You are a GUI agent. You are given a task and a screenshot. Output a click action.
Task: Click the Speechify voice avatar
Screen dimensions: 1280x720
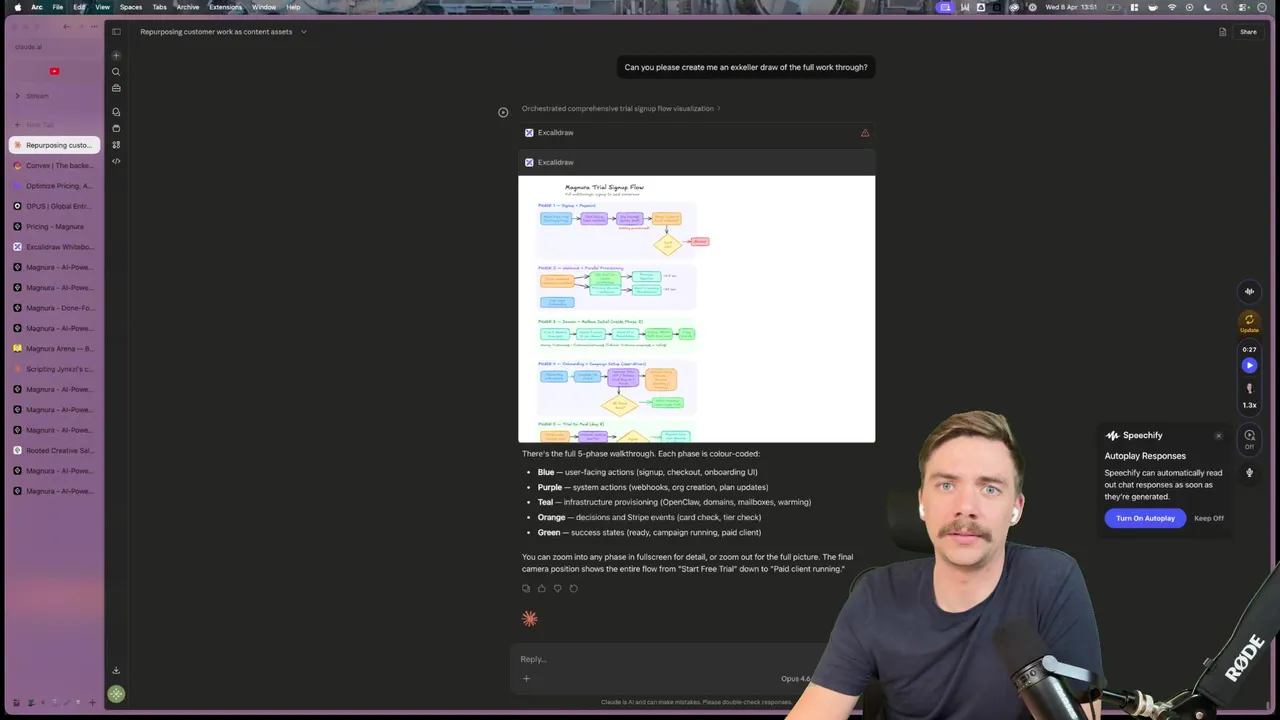point(1249,388)
